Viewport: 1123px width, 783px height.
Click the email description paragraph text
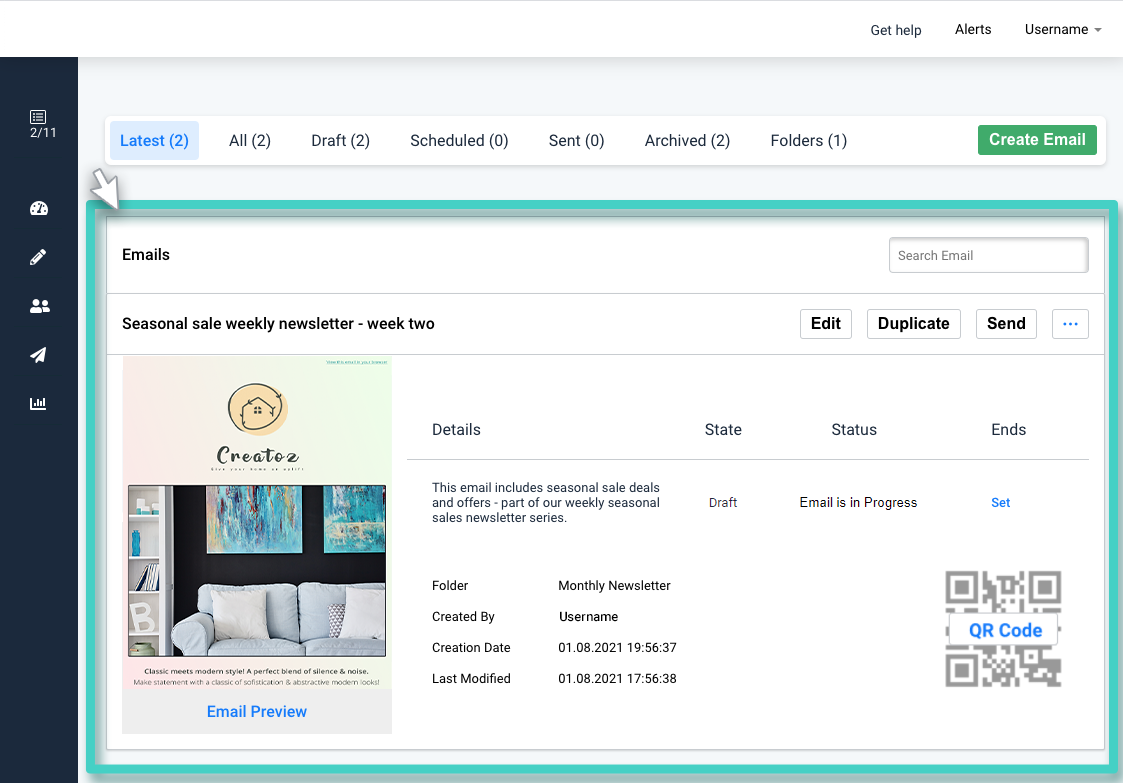(546, 503)
